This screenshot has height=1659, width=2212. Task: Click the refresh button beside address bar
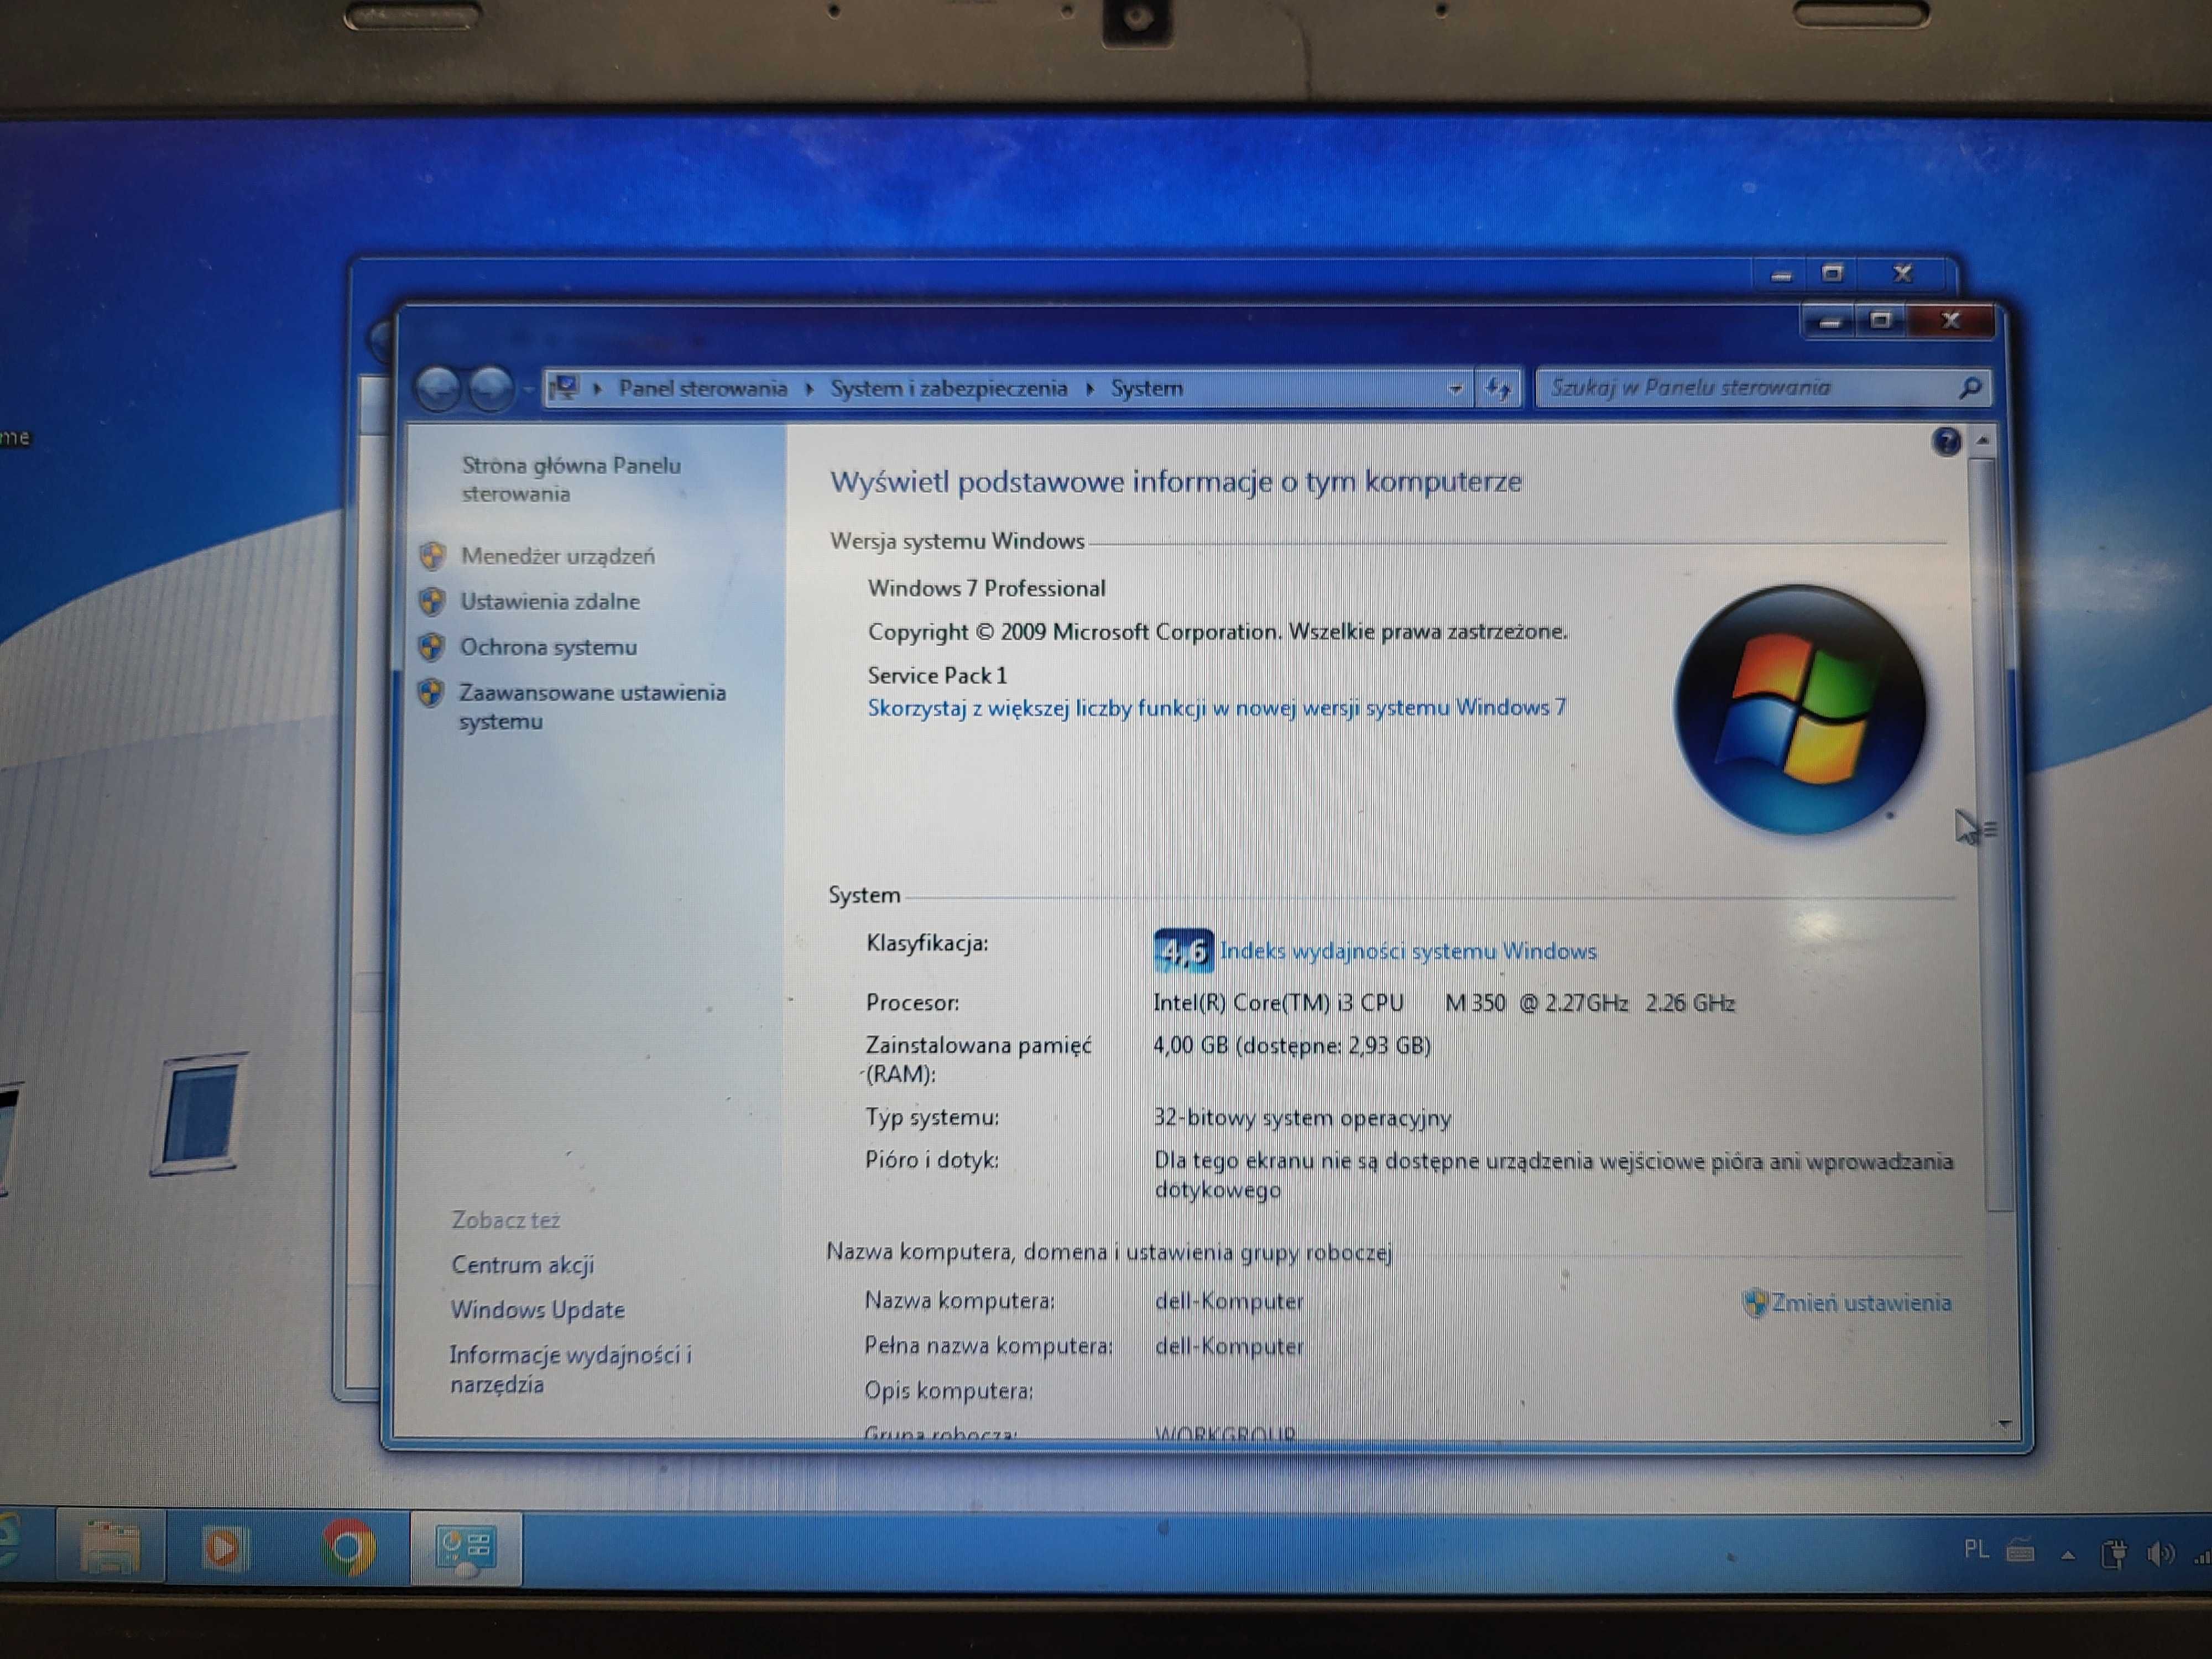[1497, 388]
